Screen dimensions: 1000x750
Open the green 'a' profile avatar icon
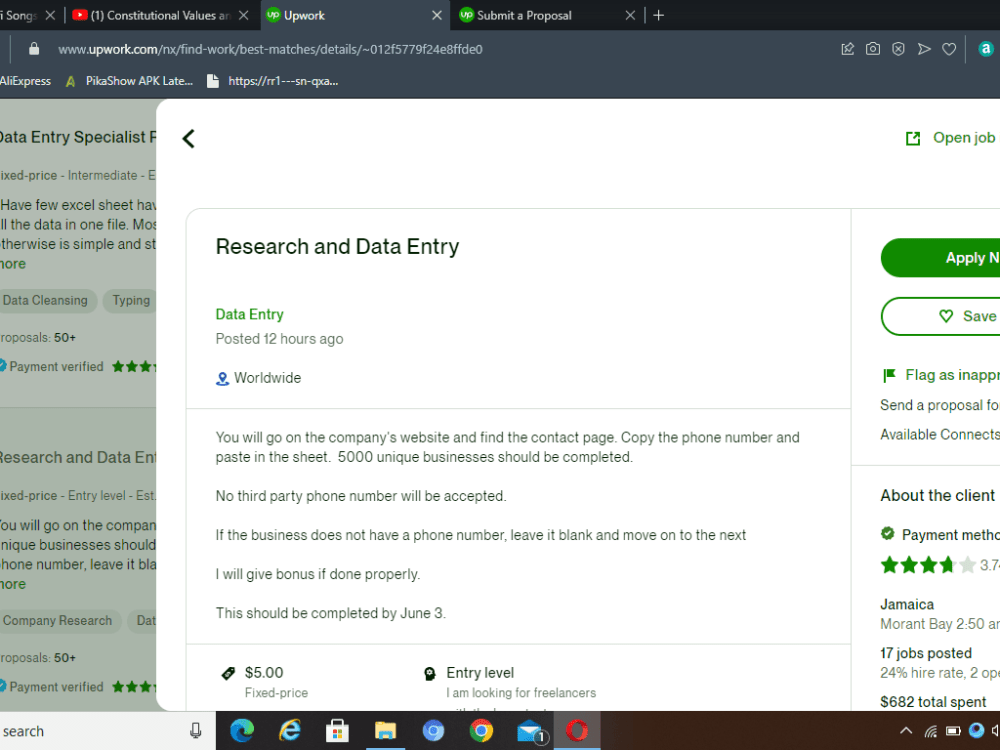click(986, 48)
